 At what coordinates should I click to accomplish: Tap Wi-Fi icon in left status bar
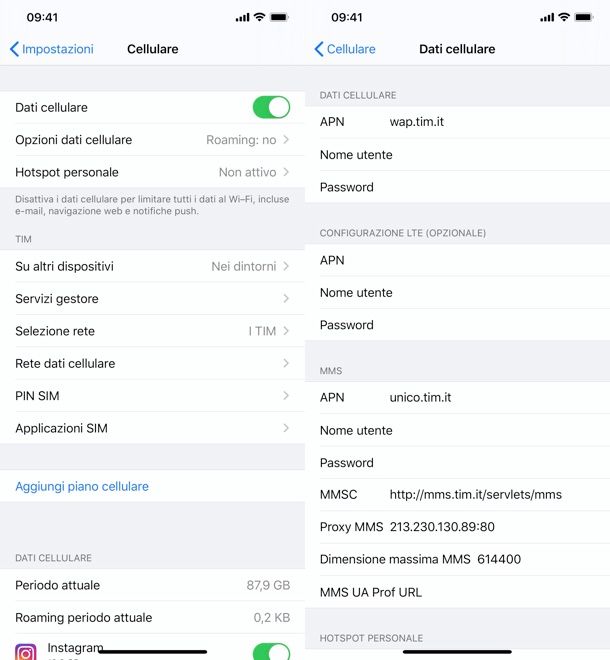tap(260, 17)
